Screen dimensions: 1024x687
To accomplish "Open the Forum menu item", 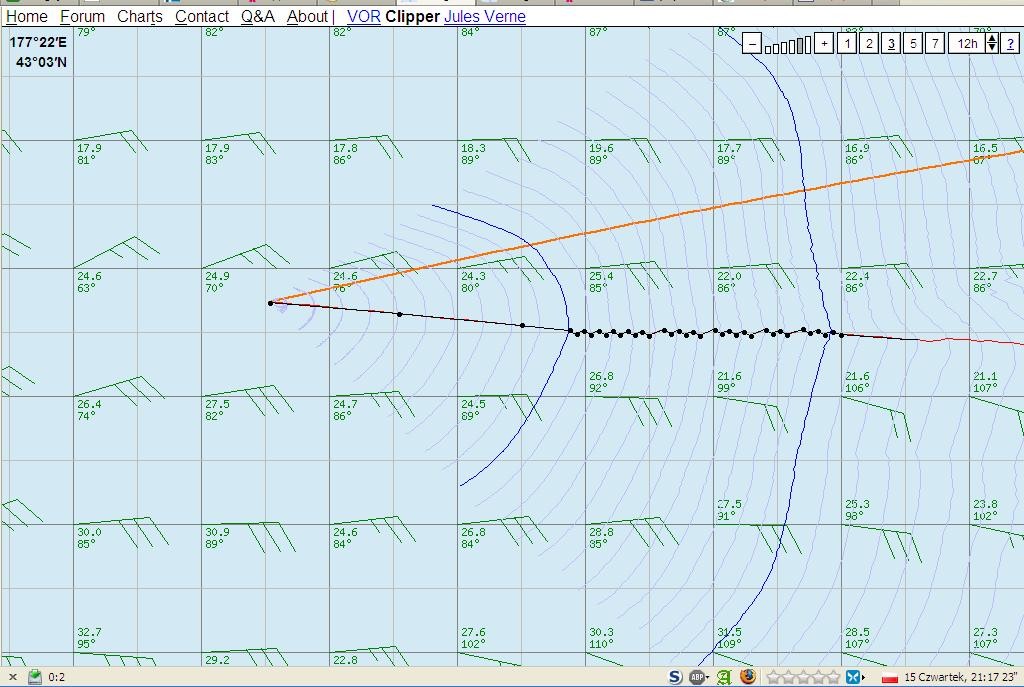I will [x=82, y=16].
